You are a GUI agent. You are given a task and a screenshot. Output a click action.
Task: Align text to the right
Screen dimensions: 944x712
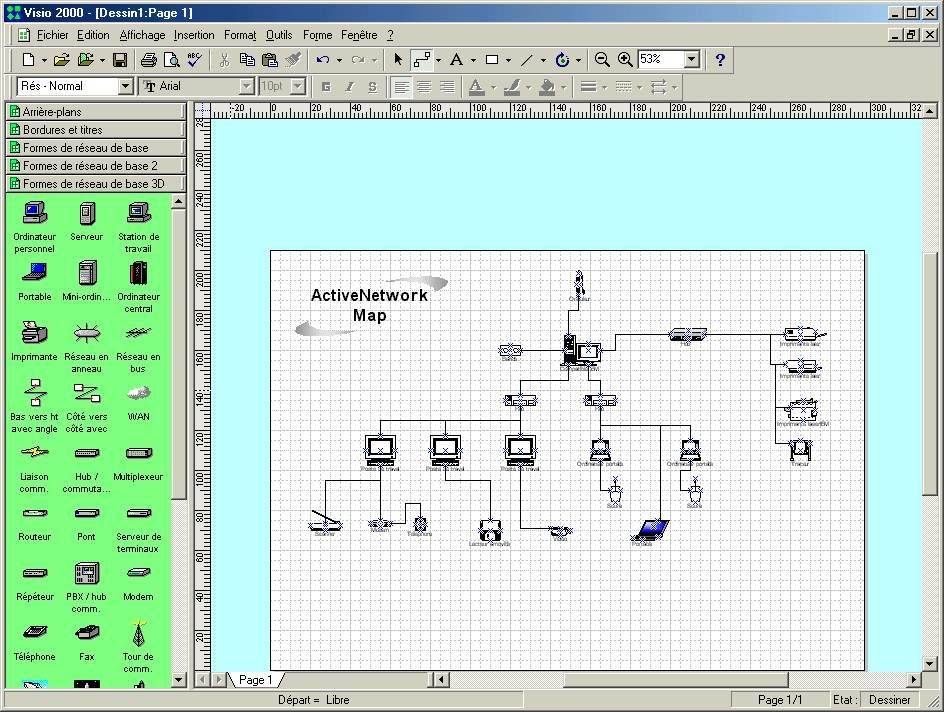click(x=447, y=87)
